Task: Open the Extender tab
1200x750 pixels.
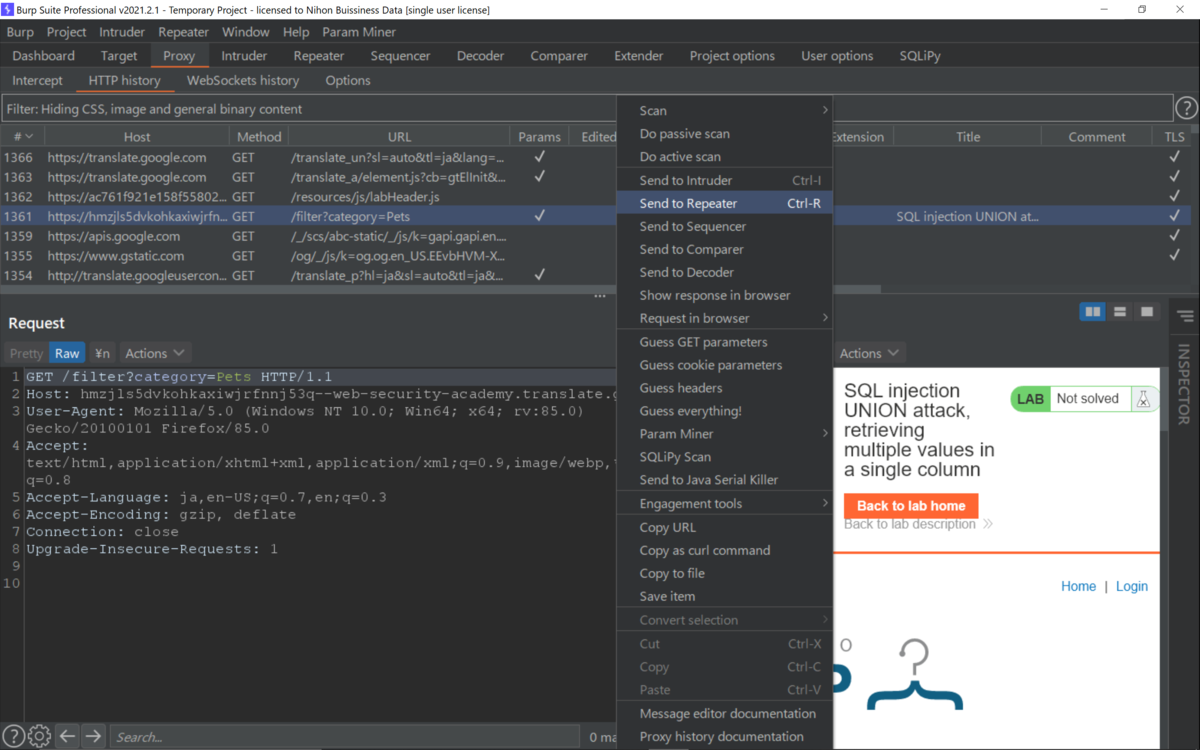Action: click(639, 56)
